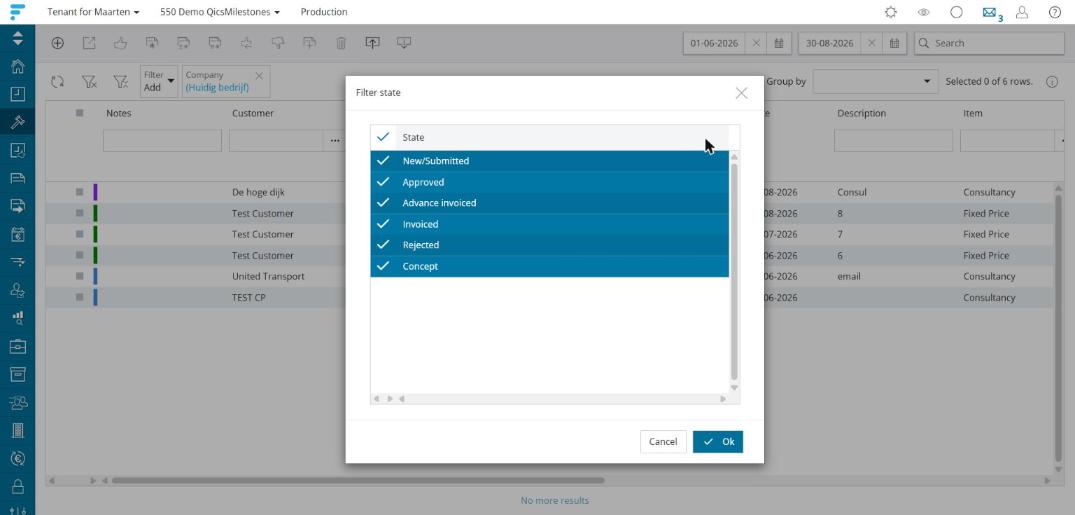
Task: Open the Customer filter ellipsis button
Action: point(335,141)
